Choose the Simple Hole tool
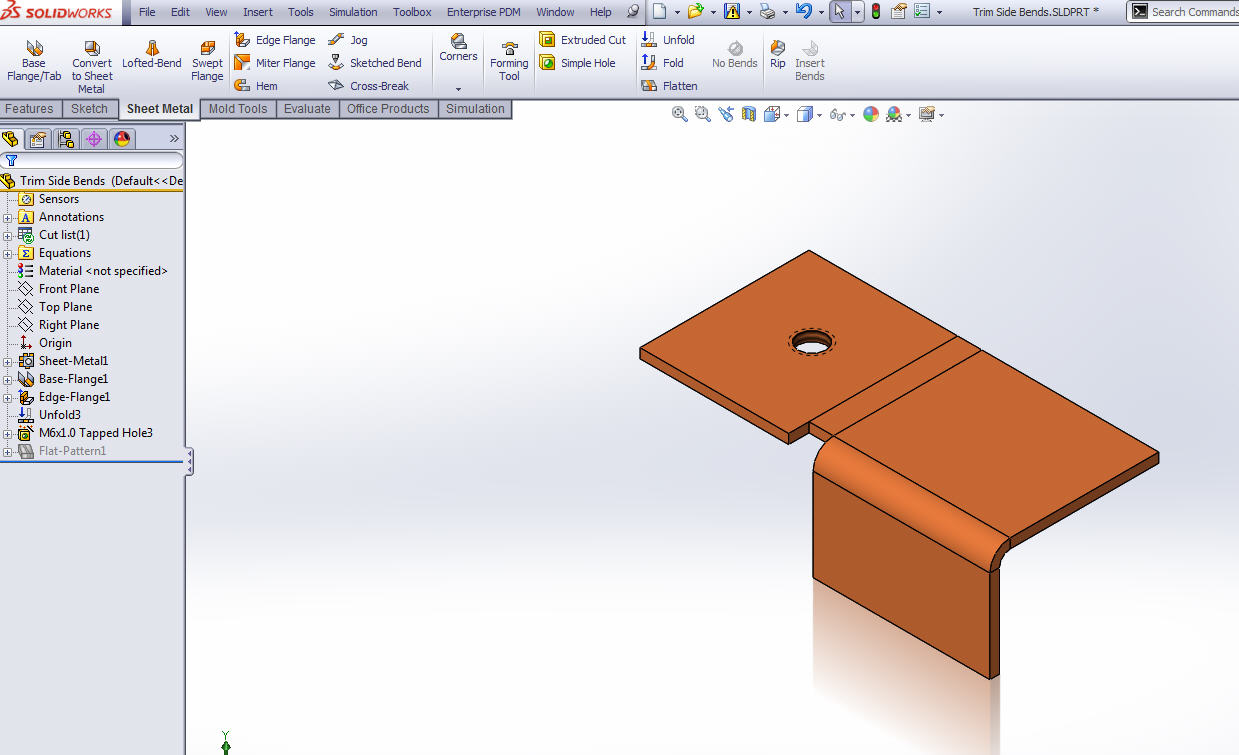Viewport: 1239px width, 755px height. tap(578, 63)
